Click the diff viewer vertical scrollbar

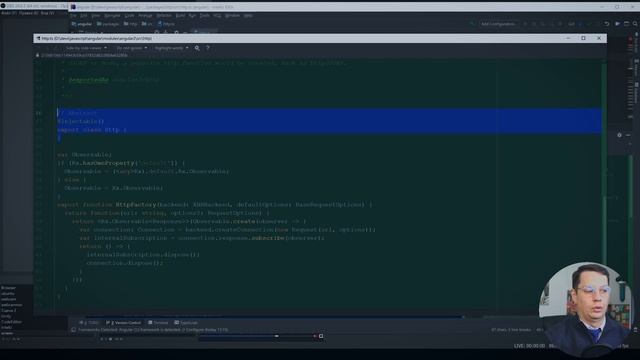point(604,184)
